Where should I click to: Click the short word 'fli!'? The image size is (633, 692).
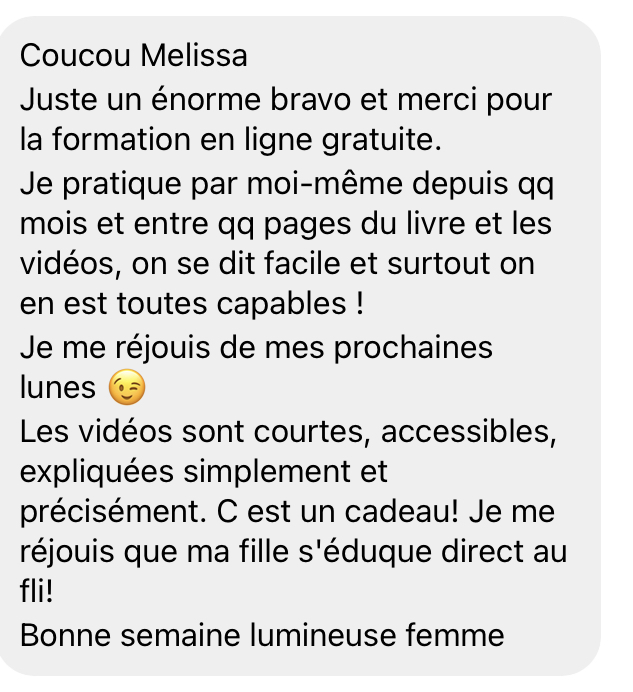point(37,591)
